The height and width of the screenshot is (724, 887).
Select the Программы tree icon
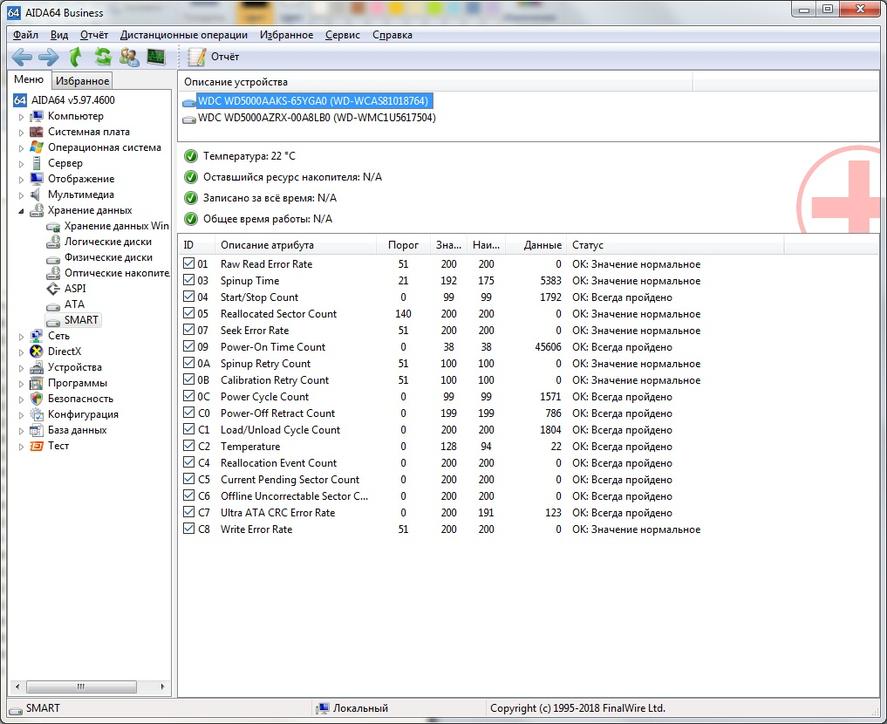[36, 383]
